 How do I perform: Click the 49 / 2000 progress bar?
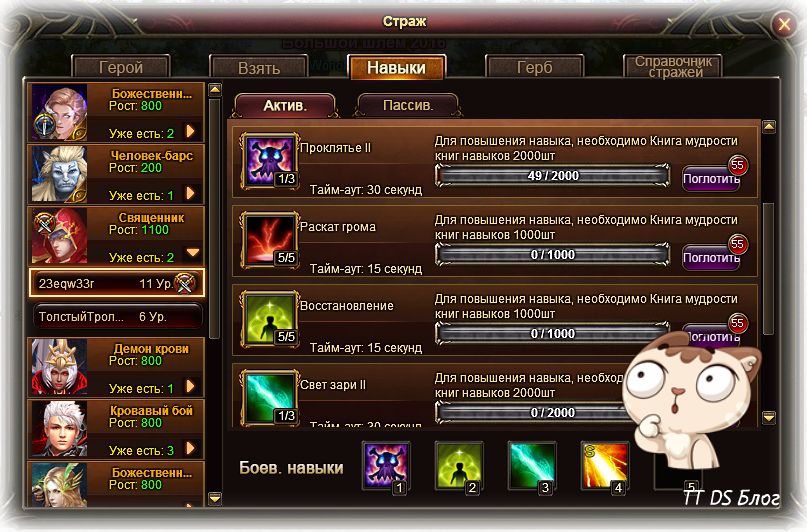[552, 175]
